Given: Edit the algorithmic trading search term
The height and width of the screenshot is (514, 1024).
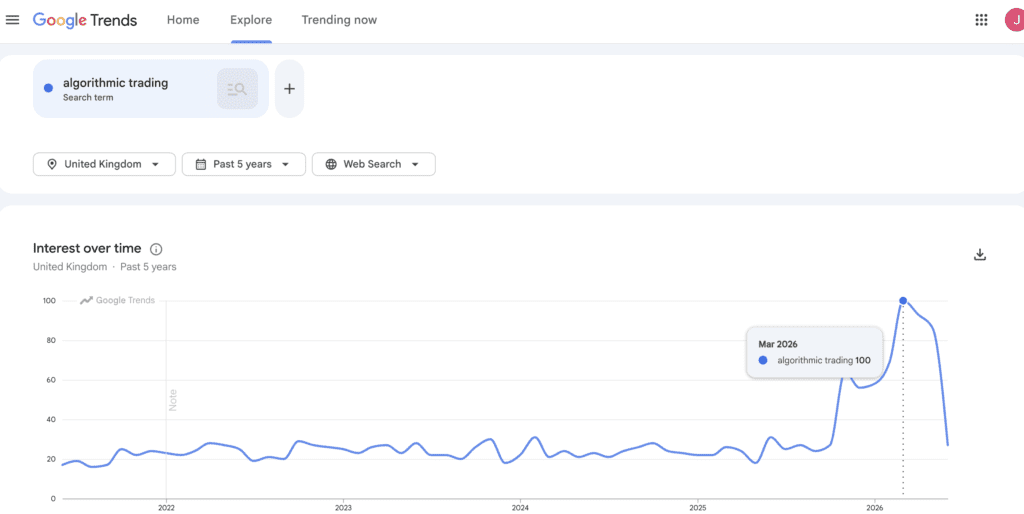Looking at the screenshot, I should [116, 83].
